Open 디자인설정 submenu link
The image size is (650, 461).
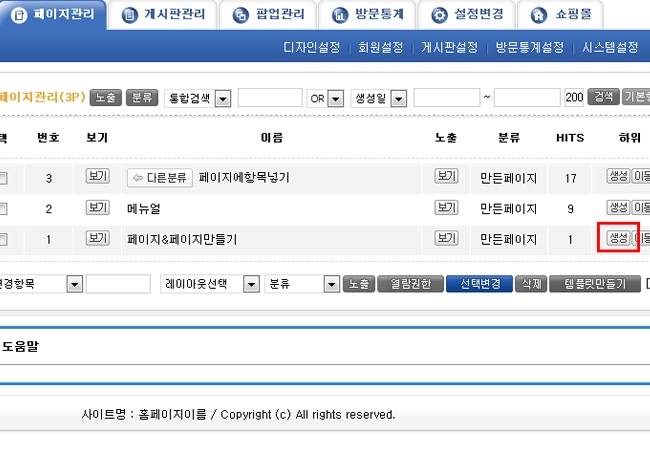(x=312, y=47)
